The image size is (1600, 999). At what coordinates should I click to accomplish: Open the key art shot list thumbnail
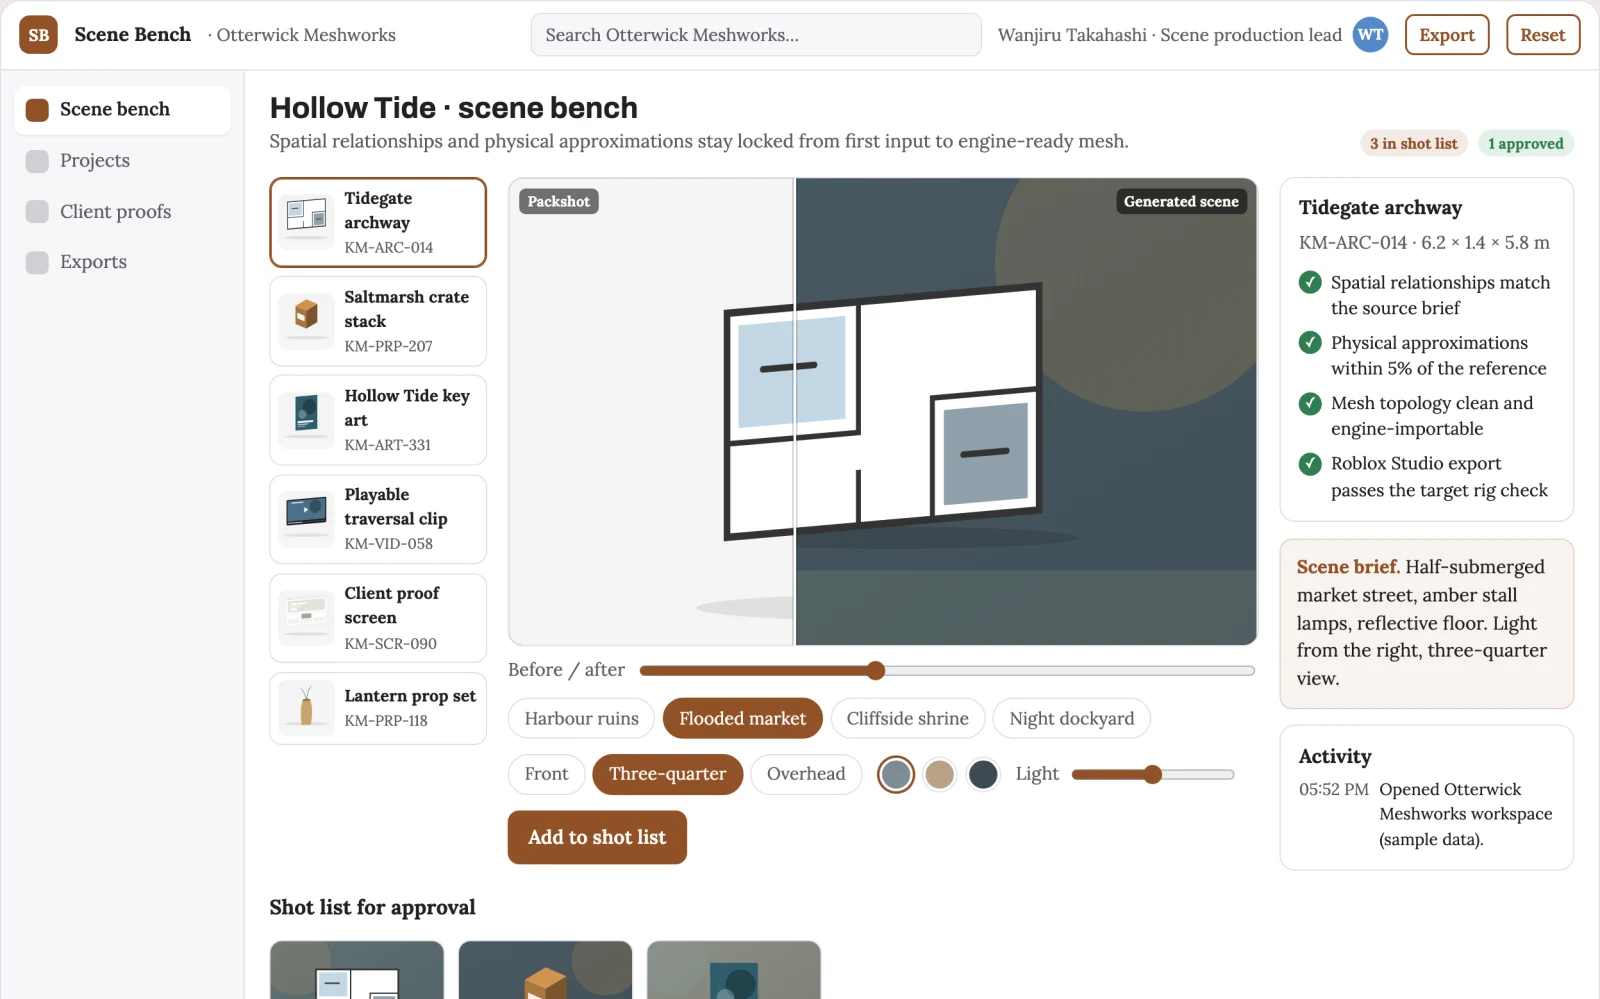click(x=734, y=970)
